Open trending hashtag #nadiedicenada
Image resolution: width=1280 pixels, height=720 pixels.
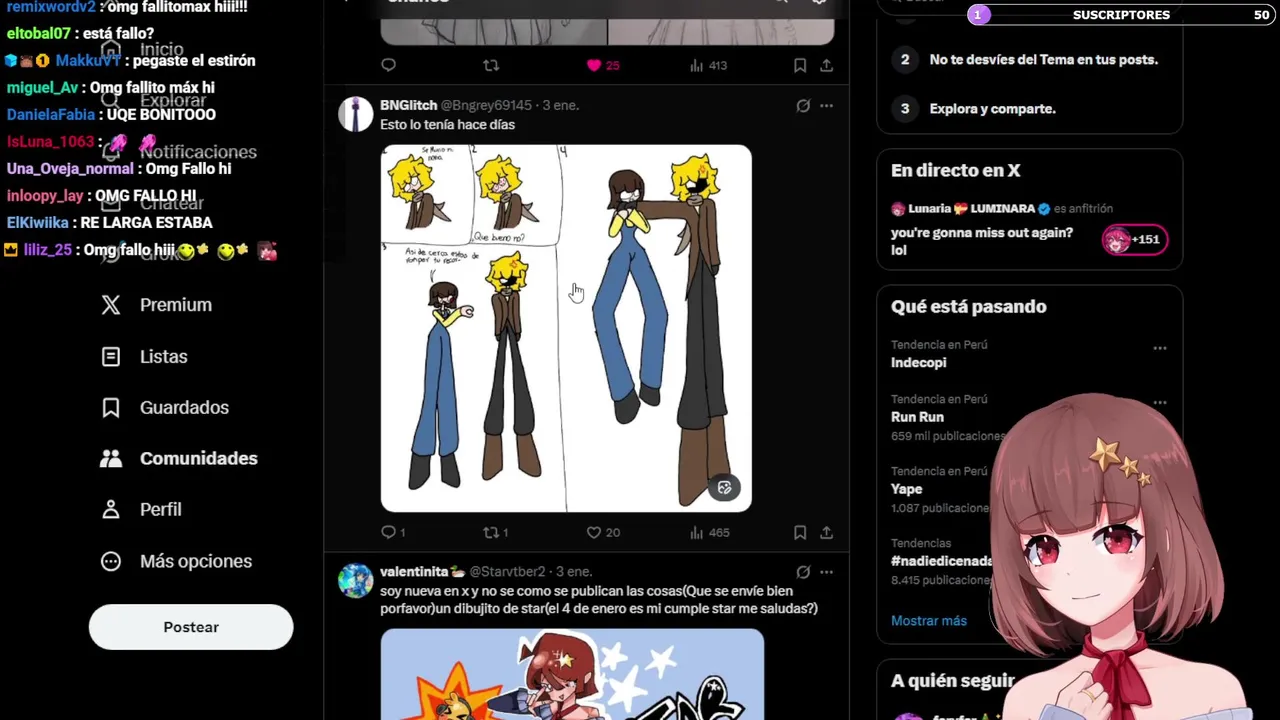pyautogui.click(x=942, y=561)
